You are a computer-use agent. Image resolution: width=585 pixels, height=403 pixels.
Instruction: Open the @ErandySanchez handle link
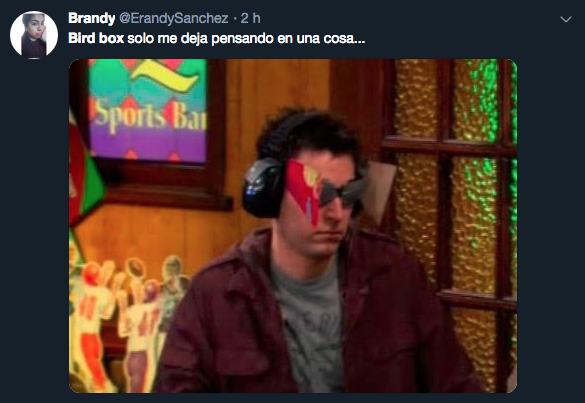(x=173, y=18)
